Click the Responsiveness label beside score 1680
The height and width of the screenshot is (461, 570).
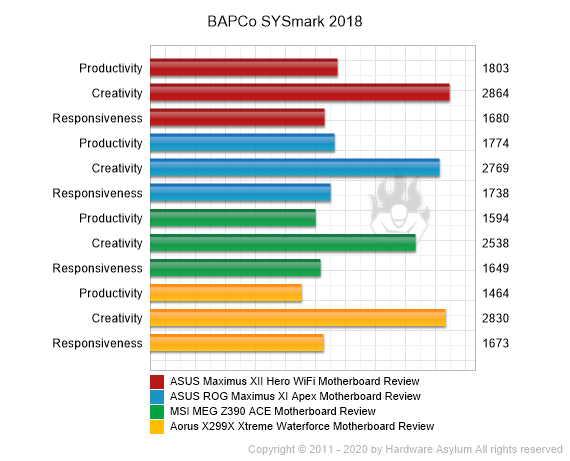(97, 118)
